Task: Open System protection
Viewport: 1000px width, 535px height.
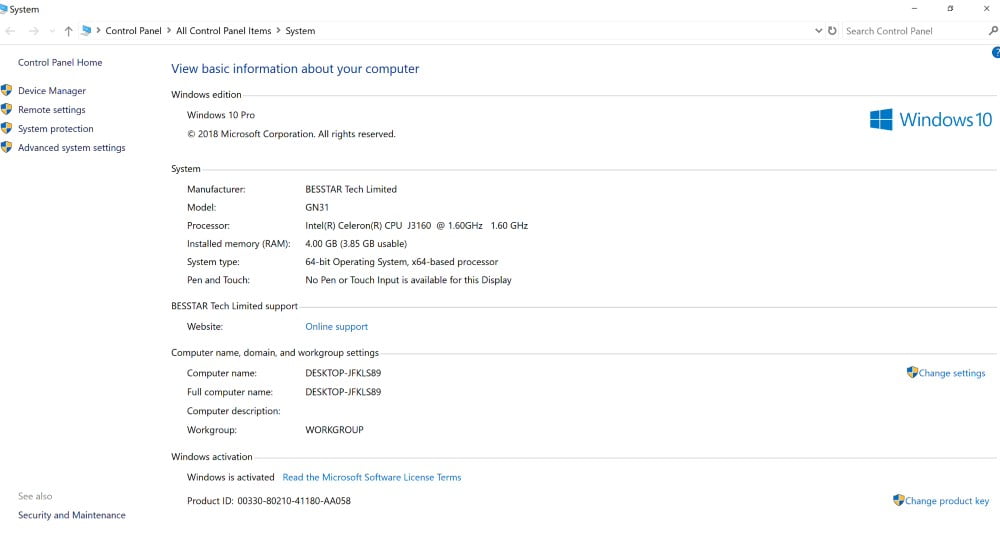Action: pos(55,129)
